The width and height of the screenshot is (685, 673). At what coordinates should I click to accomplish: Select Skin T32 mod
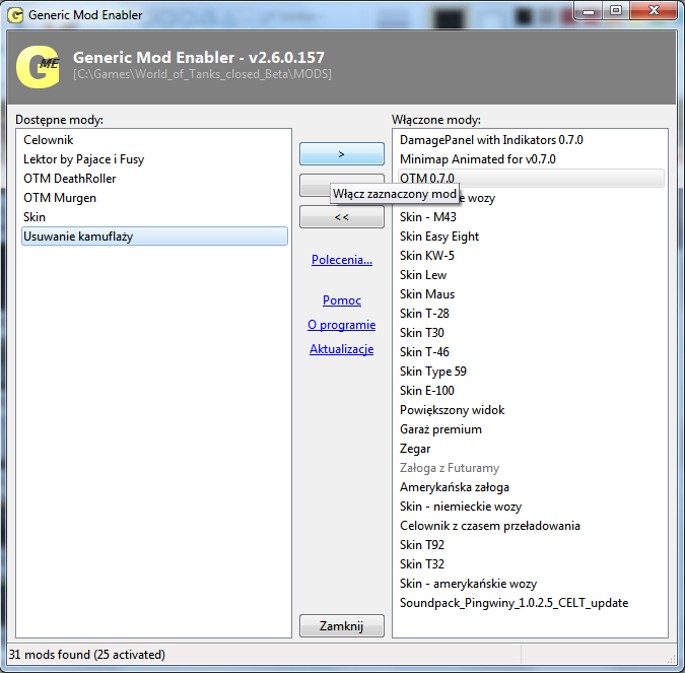coord(531,564)
